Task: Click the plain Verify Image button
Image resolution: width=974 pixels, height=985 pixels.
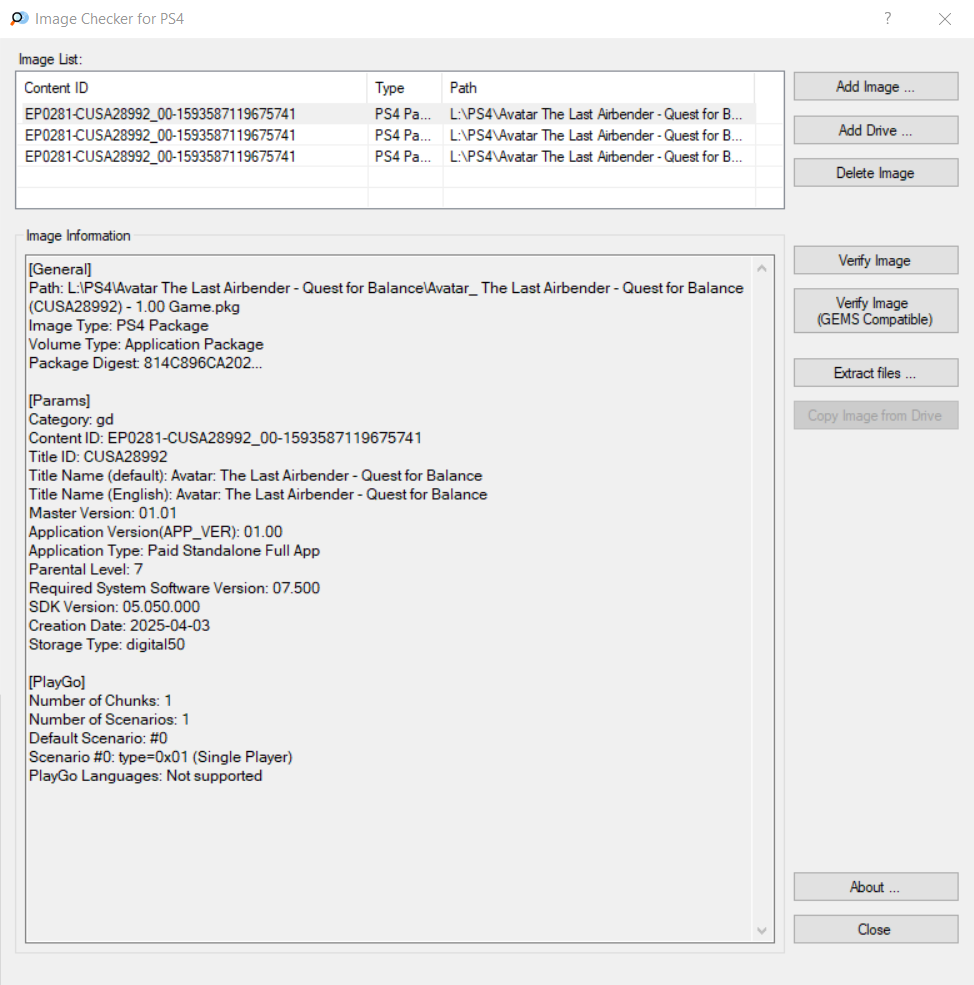Action: point(875,260)
